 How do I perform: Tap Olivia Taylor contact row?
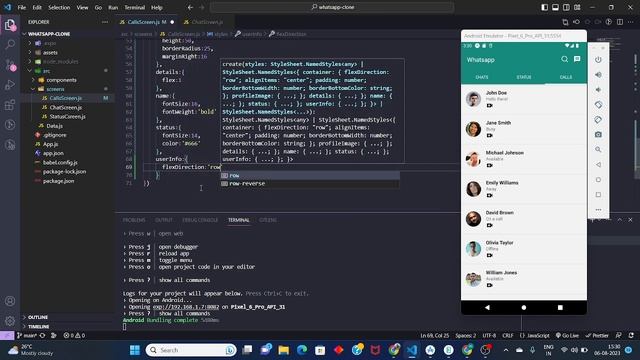[524, 249]
